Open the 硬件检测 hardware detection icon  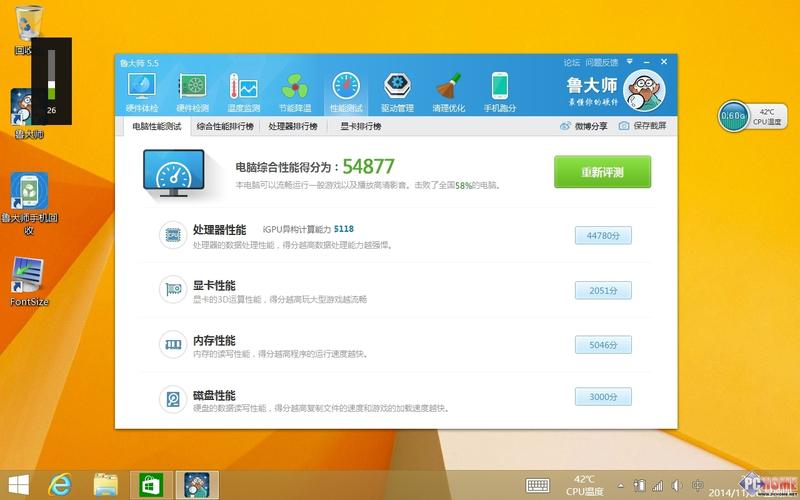coord(192,92)
